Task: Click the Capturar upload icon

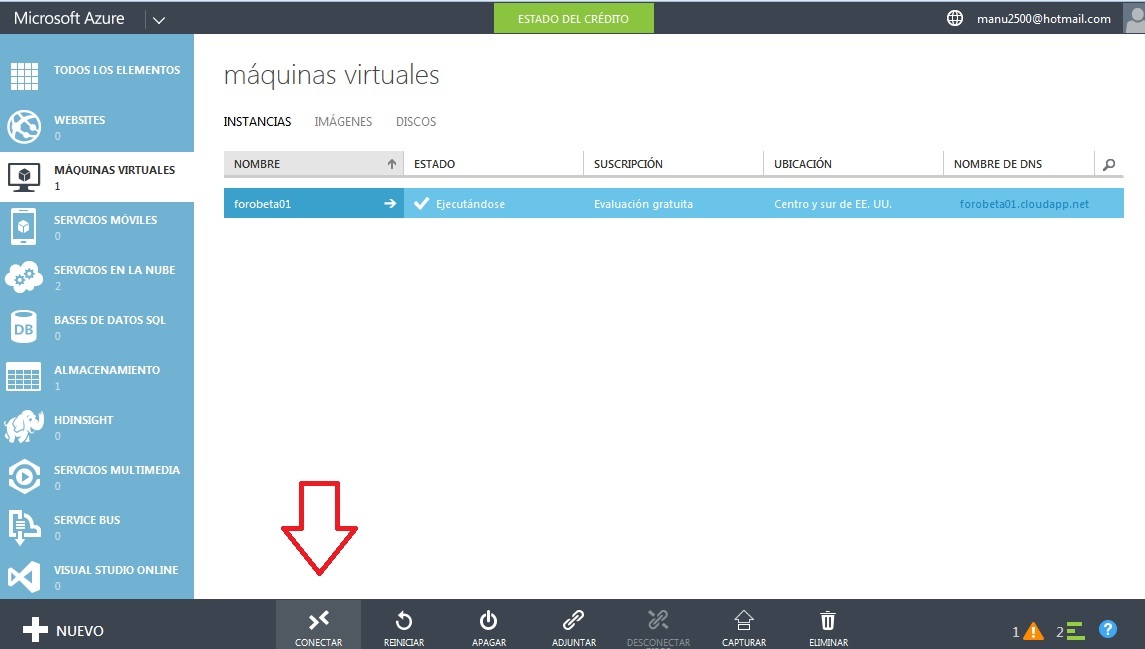Action: click(x=743, y=621)
